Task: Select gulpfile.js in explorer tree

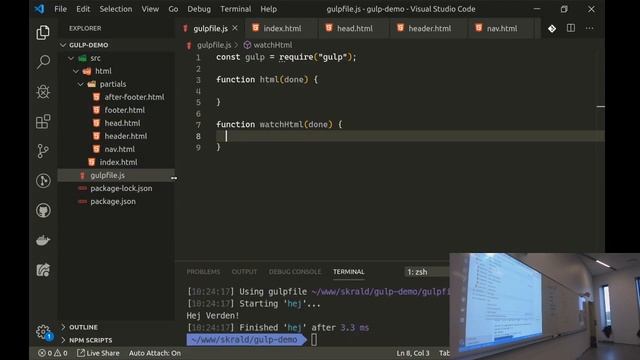Action: (116, 176)
